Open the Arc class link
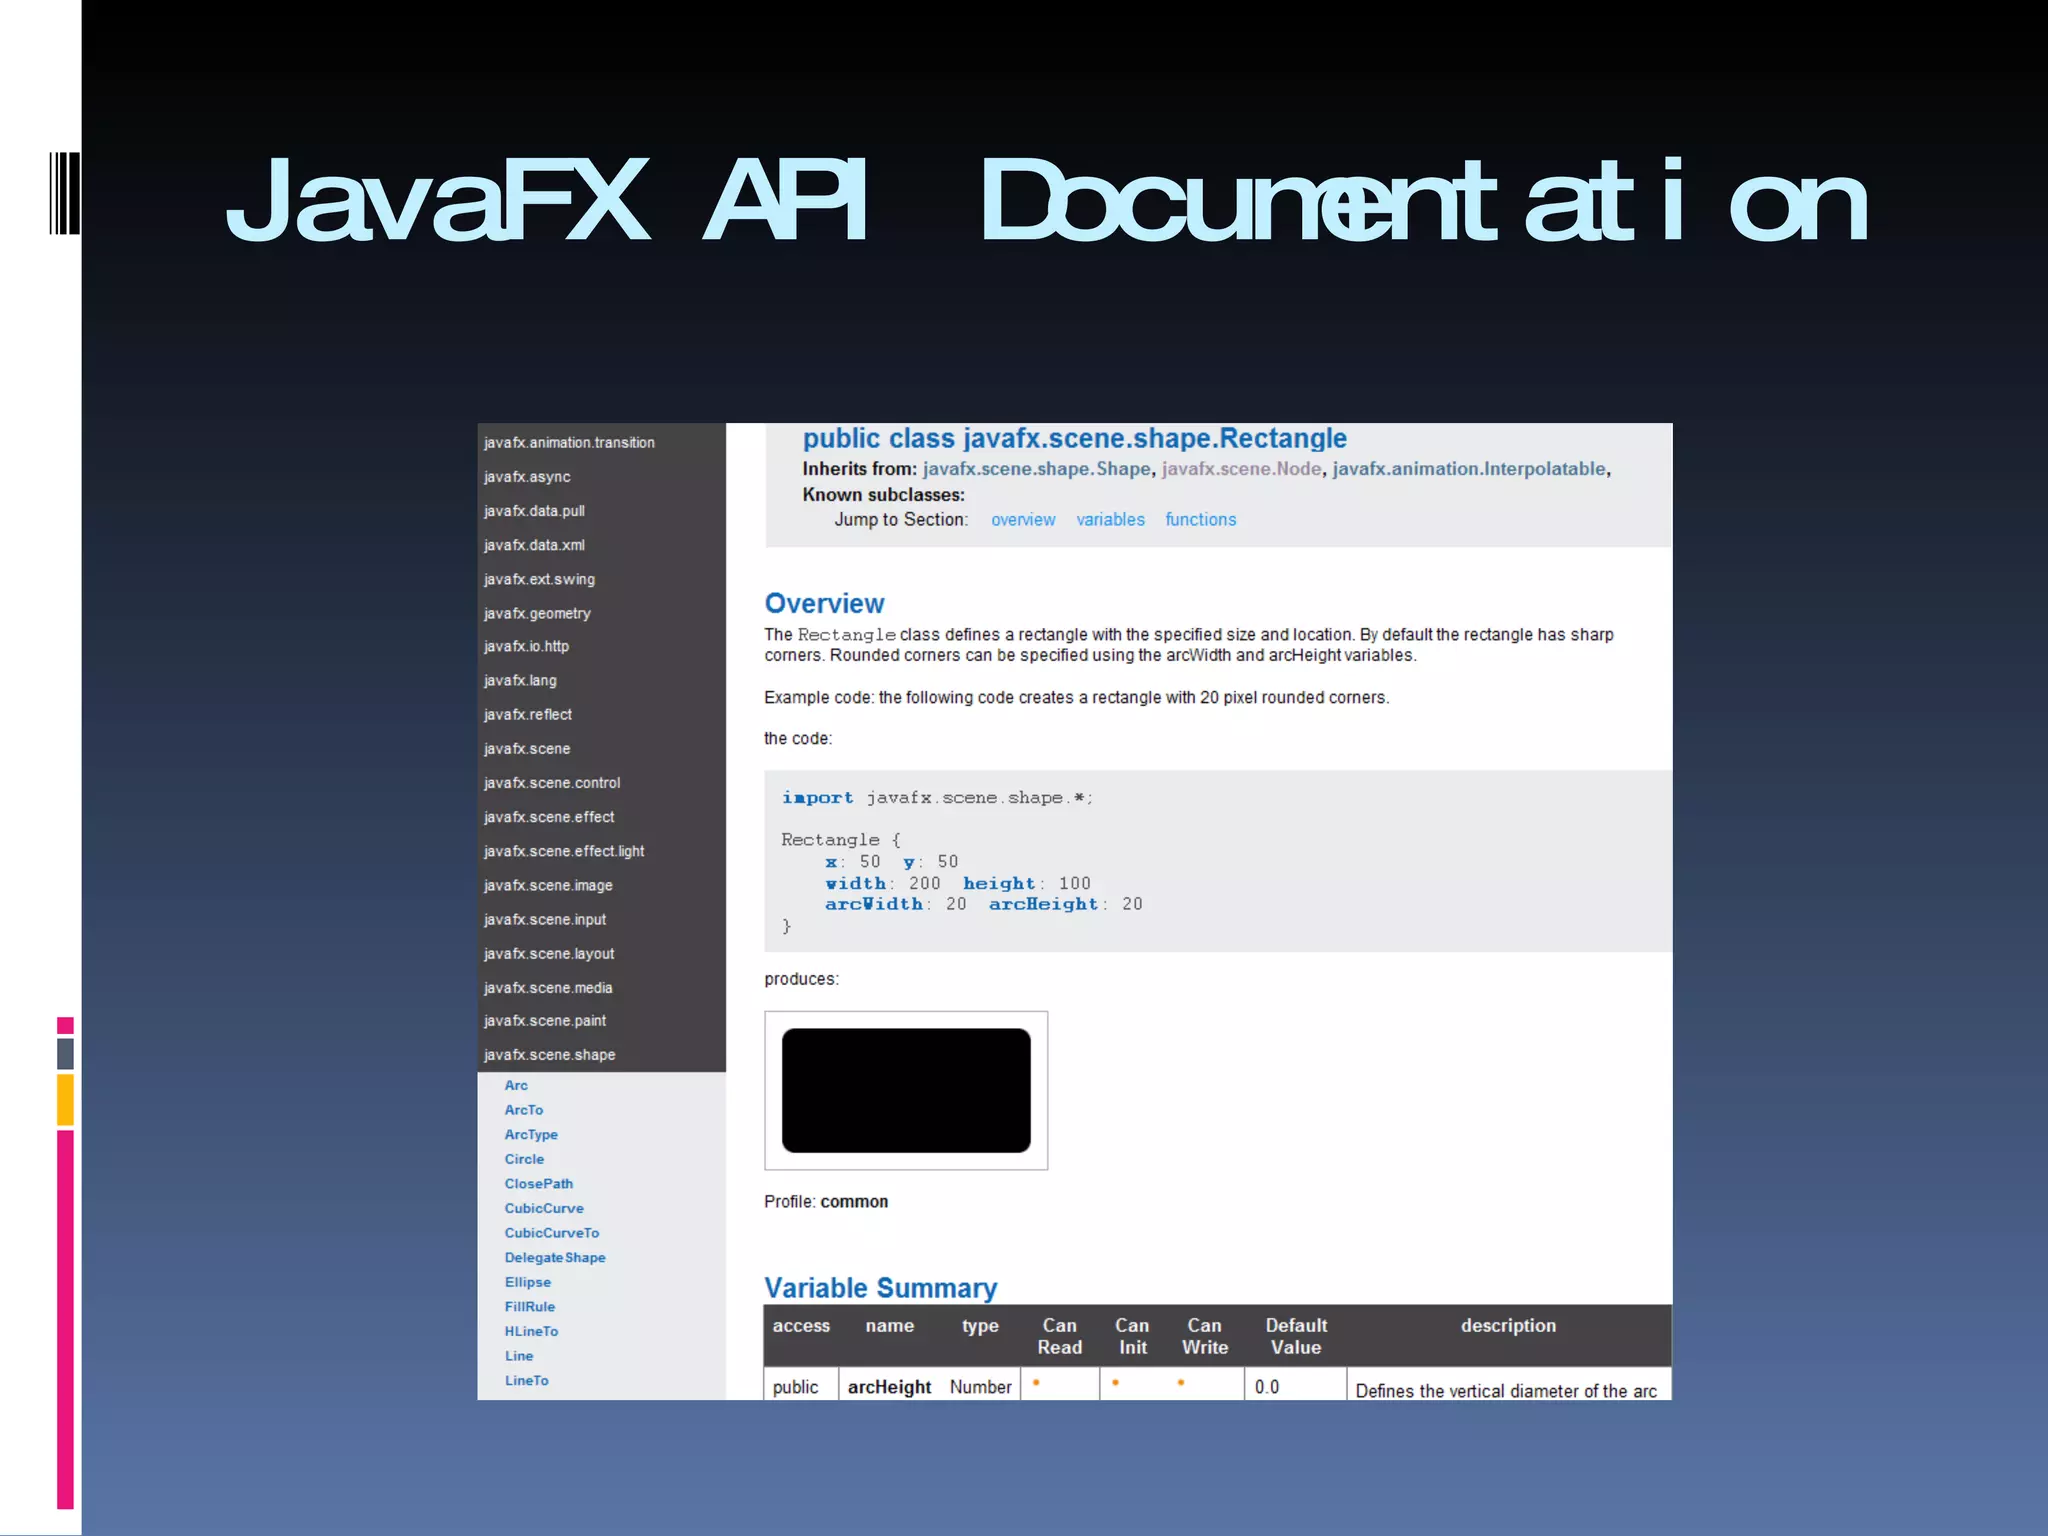This screenshot has width=2048, height=1536. pos(516,1085)
